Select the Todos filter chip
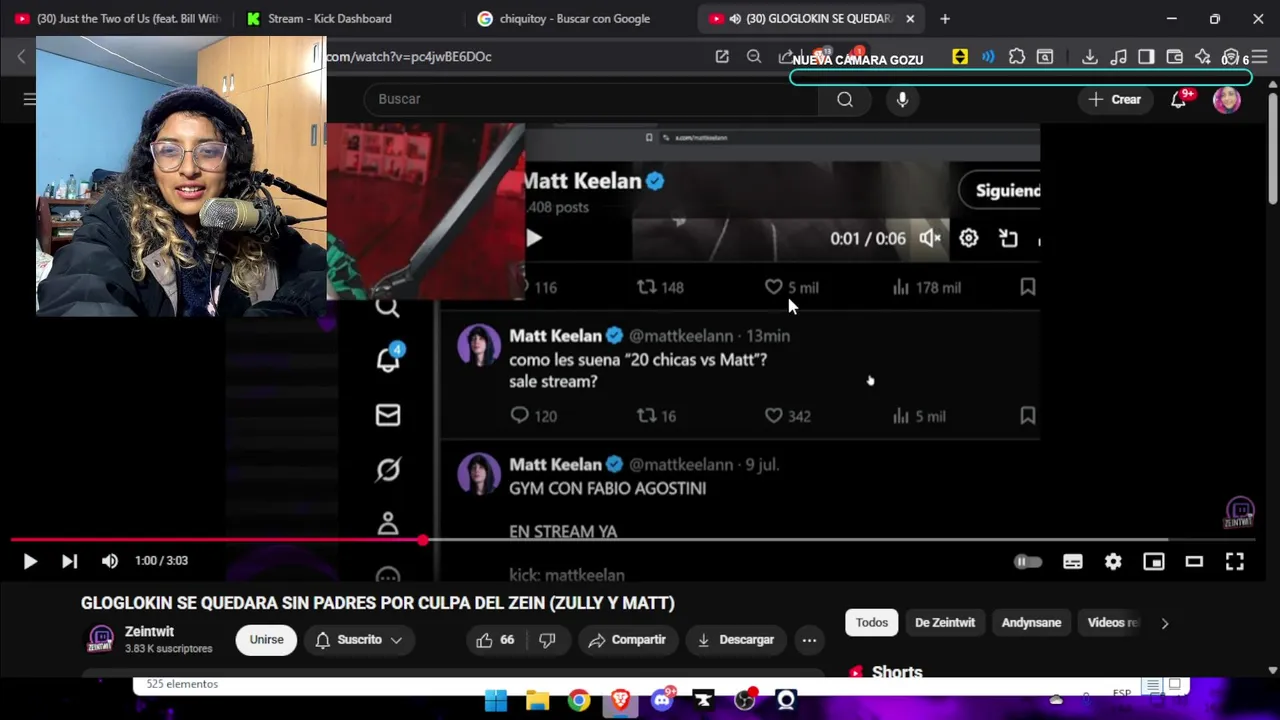Screen dimensions: 1280x720 [871, 623]
